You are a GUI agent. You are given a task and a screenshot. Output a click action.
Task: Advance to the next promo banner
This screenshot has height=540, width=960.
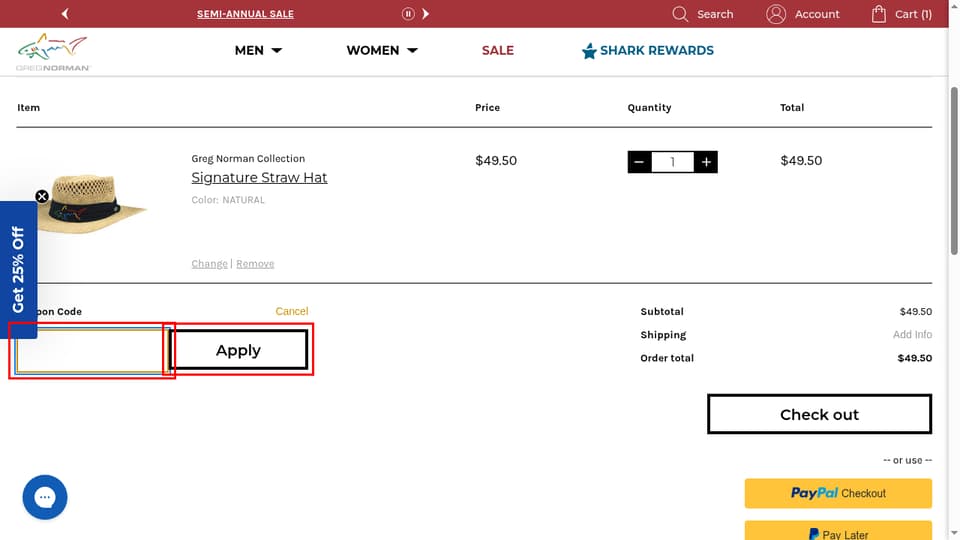[426, 13]
